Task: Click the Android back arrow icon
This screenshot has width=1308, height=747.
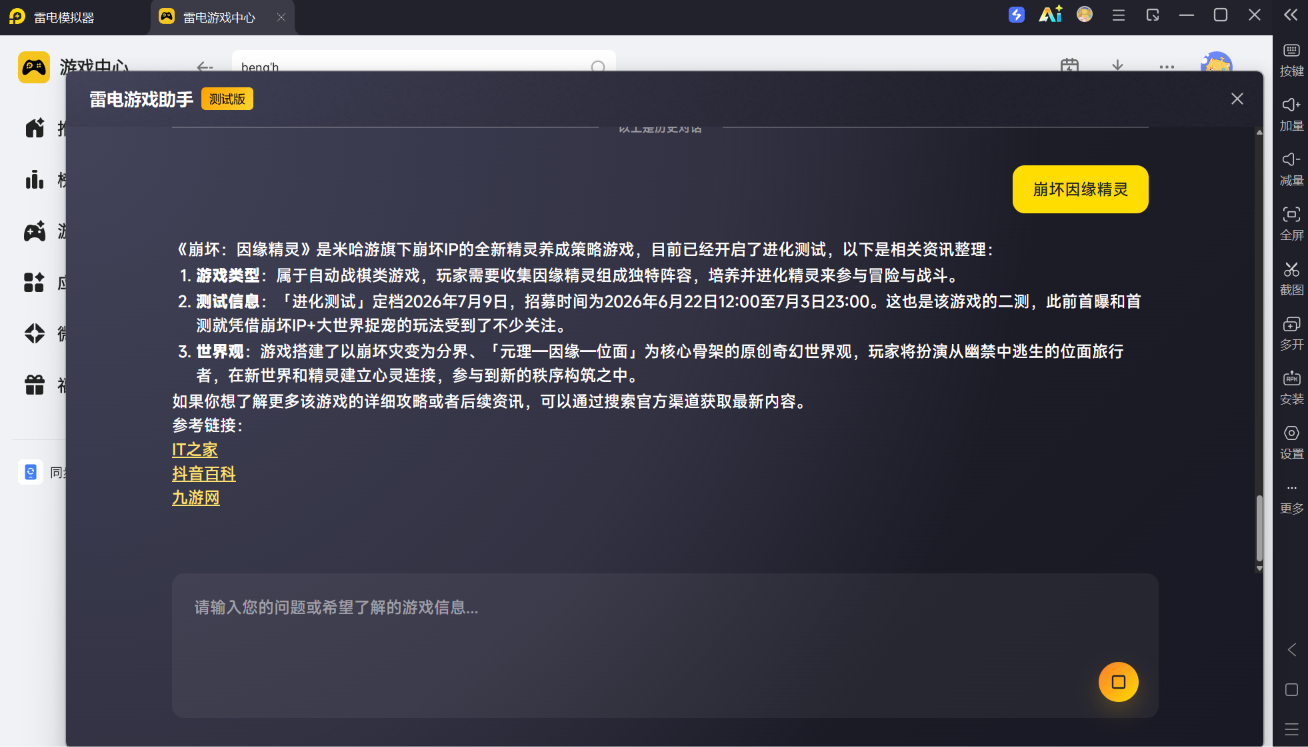Action: 1291,650
